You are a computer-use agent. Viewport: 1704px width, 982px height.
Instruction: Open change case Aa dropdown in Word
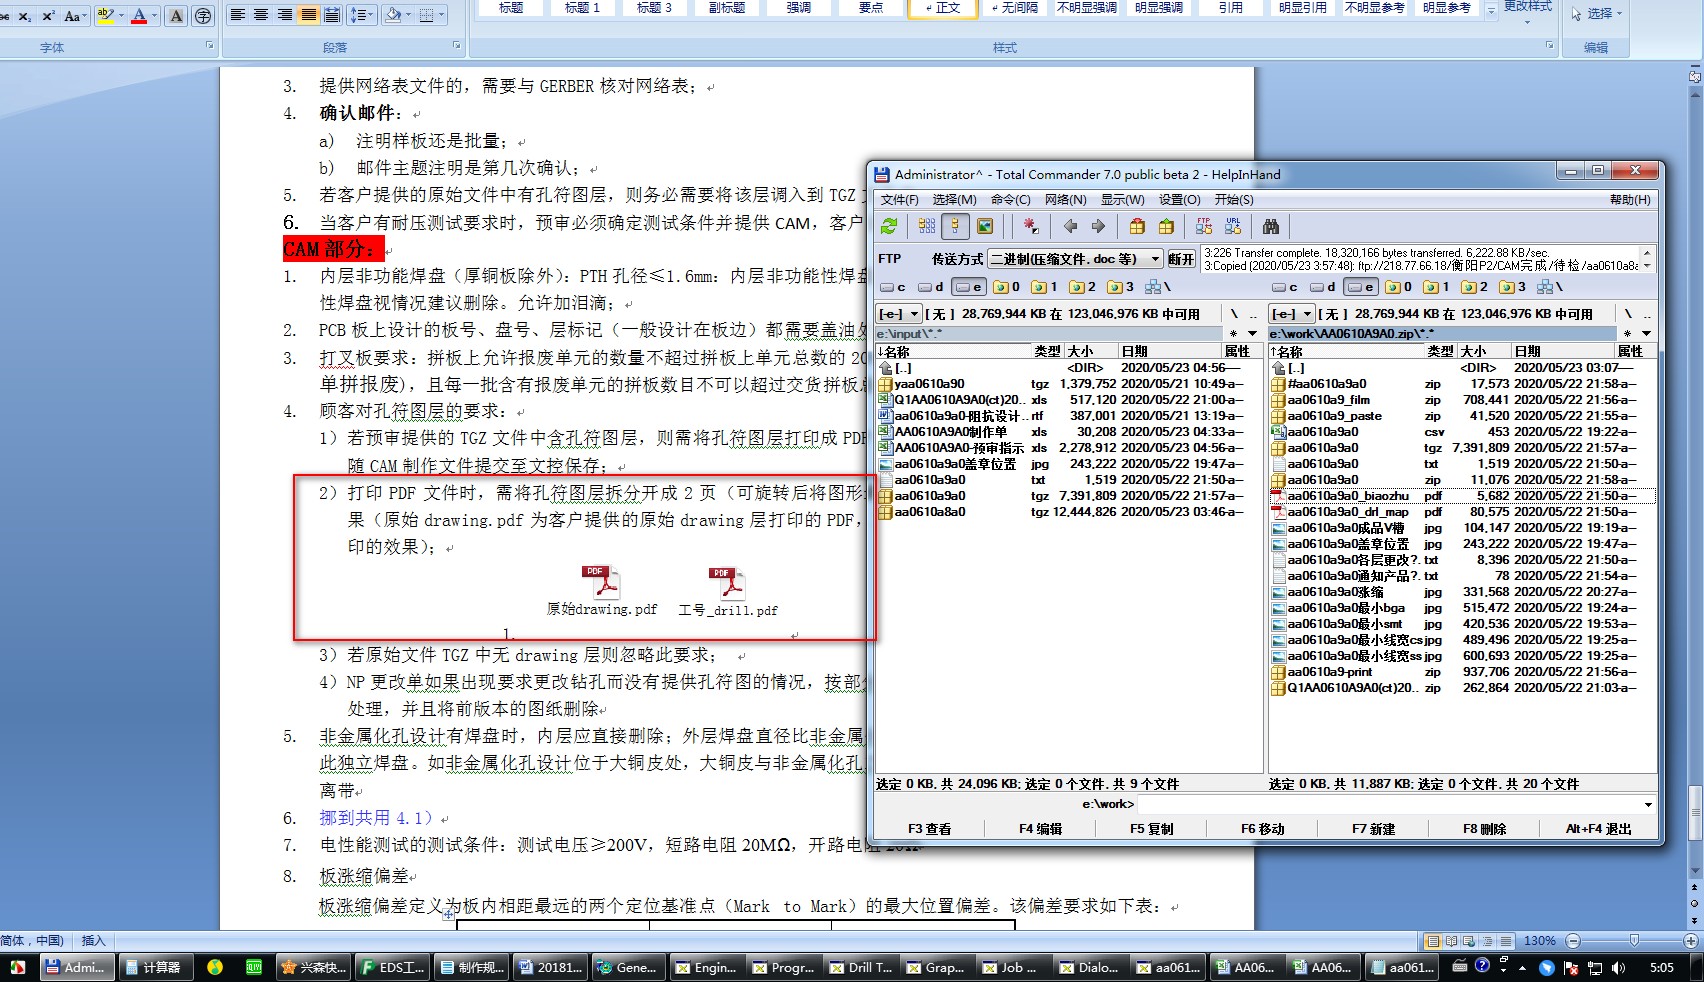point(75,16)
